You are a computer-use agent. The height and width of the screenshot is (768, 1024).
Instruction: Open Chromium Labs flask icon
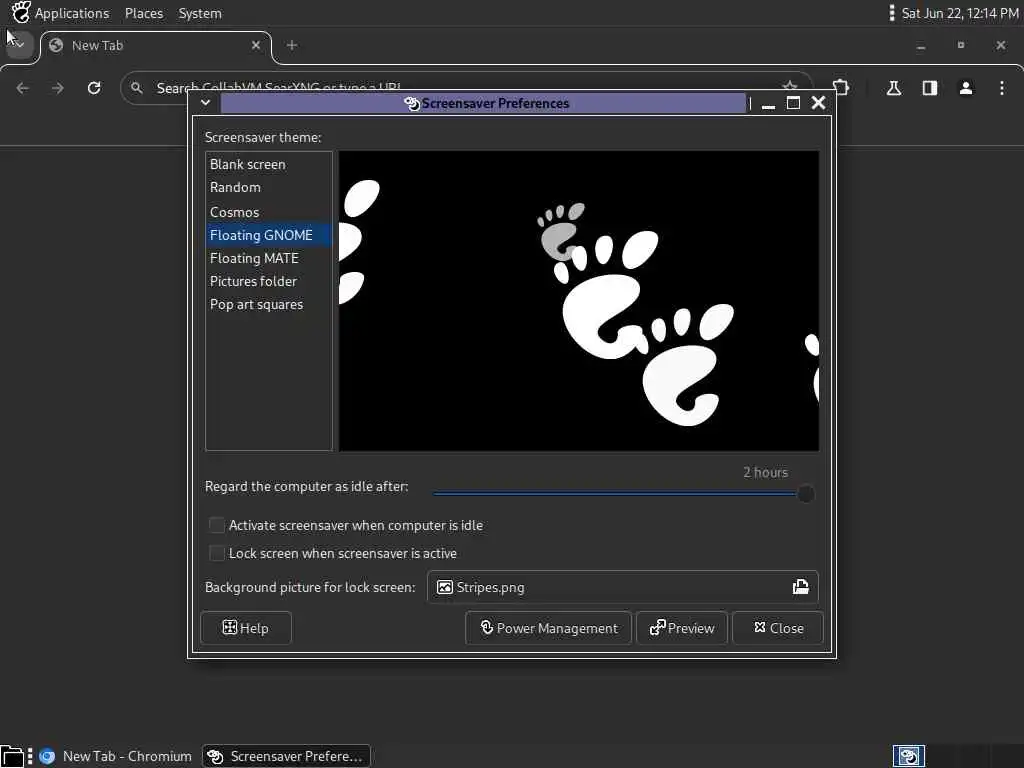click(x=894, y=88)
